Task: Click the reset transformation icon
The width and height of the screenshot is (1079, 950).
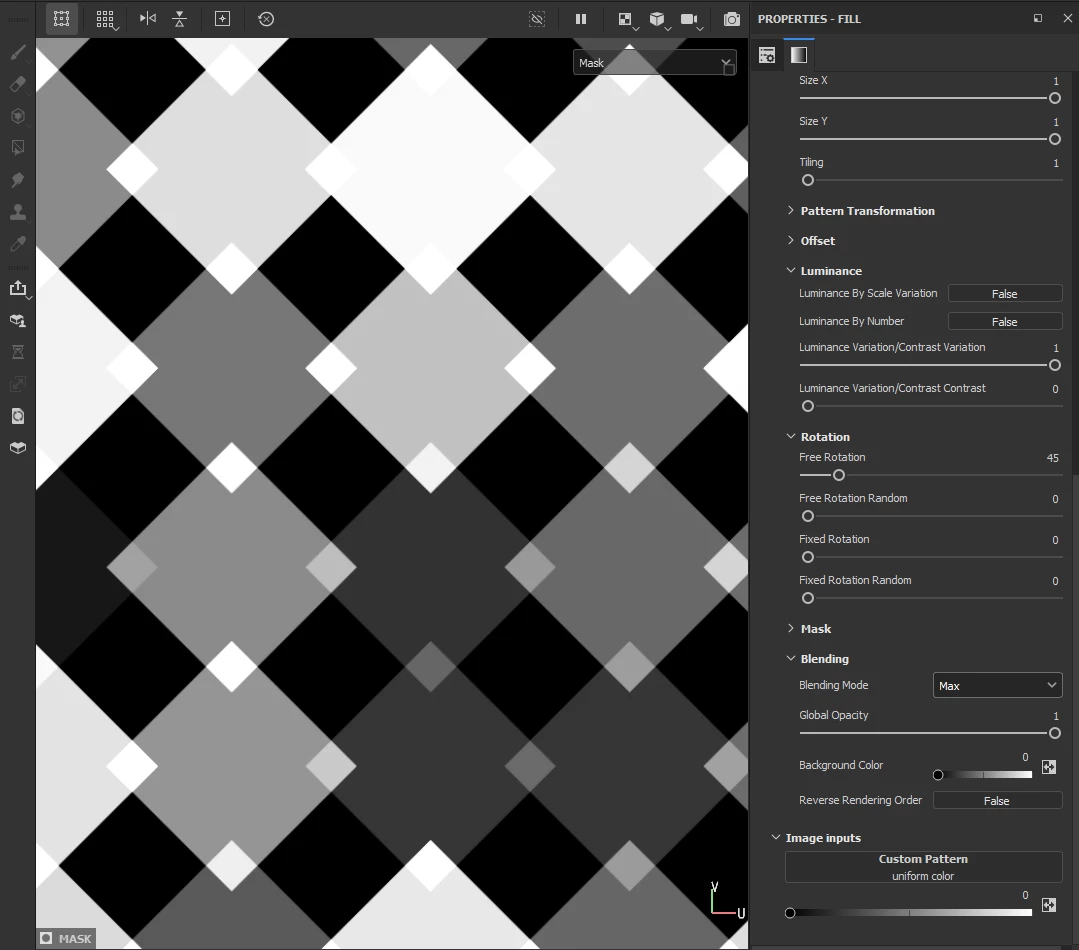Action: click(x=266, y=19)
